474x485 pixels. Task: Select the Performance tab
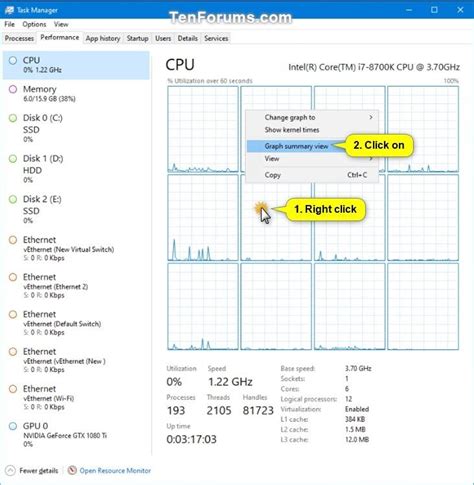click(x=60, y=37)
